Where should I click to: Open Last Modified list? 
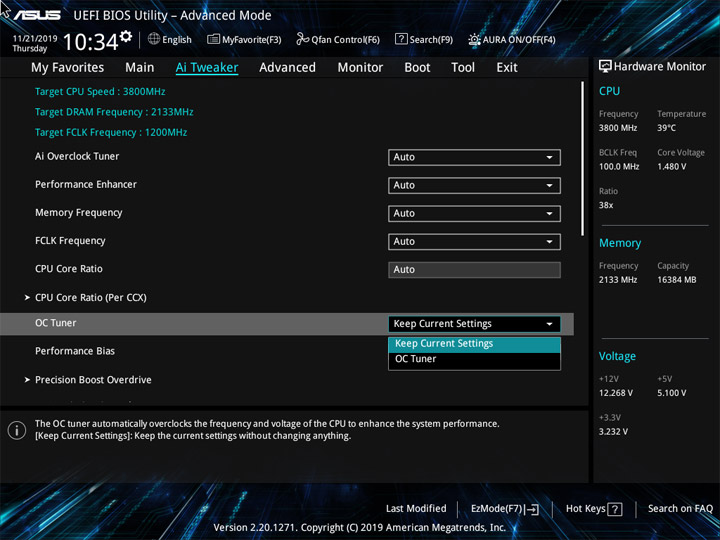[x=416, y=509]
